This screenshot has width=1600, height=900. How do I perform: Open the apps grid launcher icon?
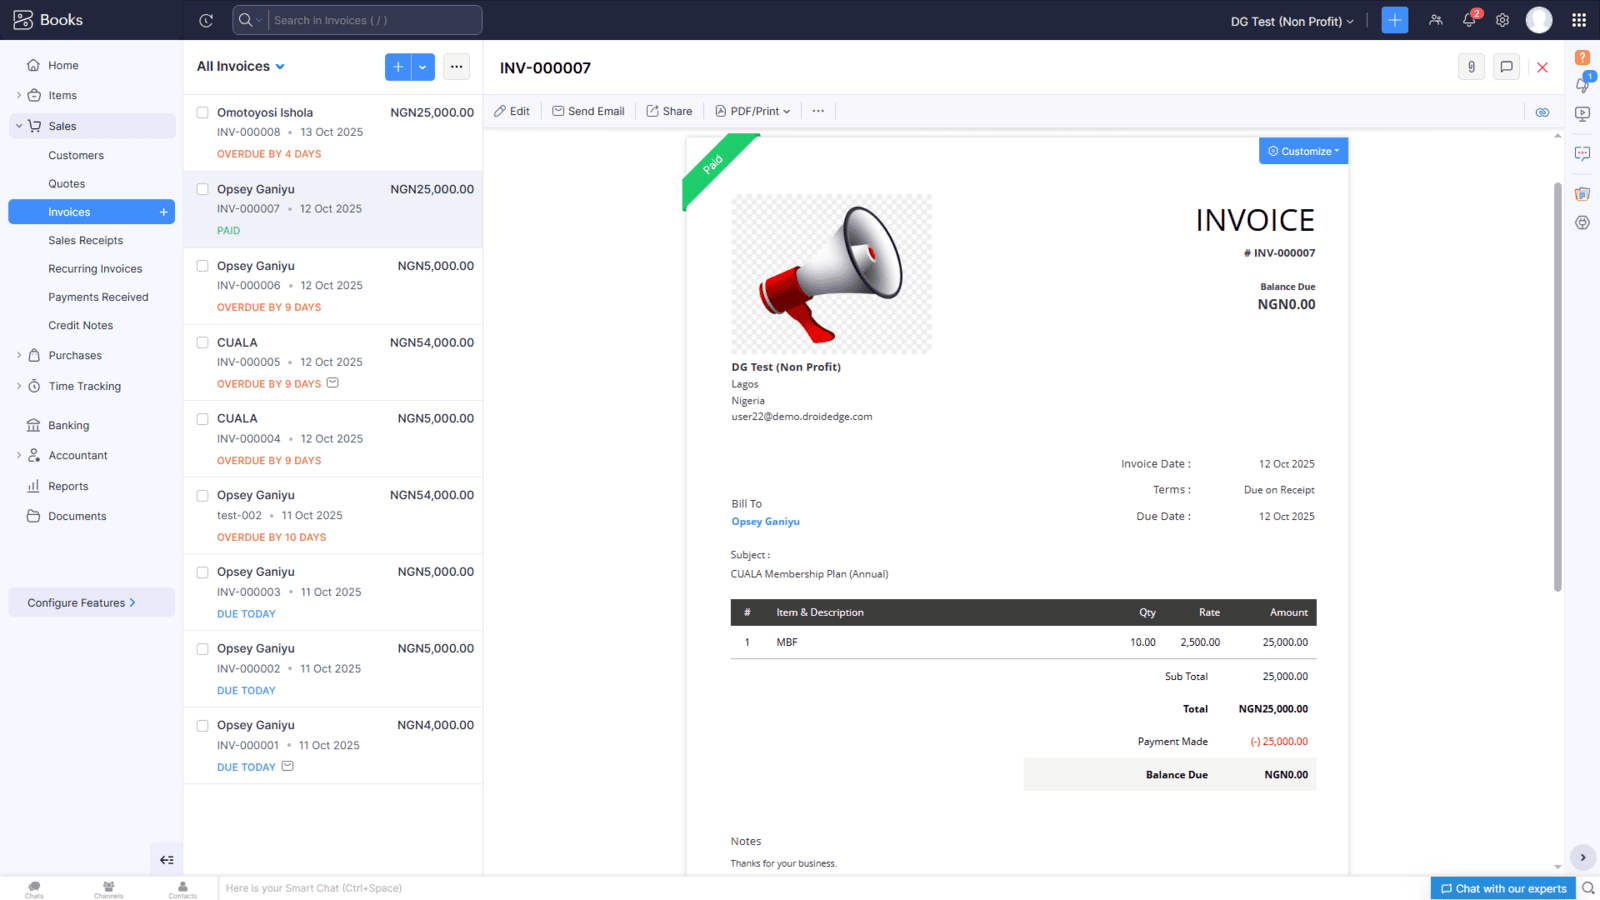(1579, 20)
